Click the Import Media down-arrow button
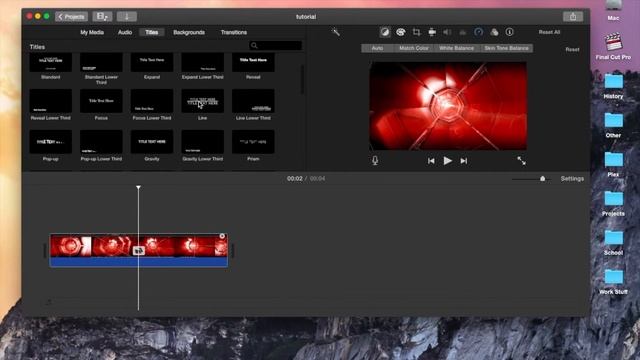Screen dimensions: 640x360 point(127,16)
